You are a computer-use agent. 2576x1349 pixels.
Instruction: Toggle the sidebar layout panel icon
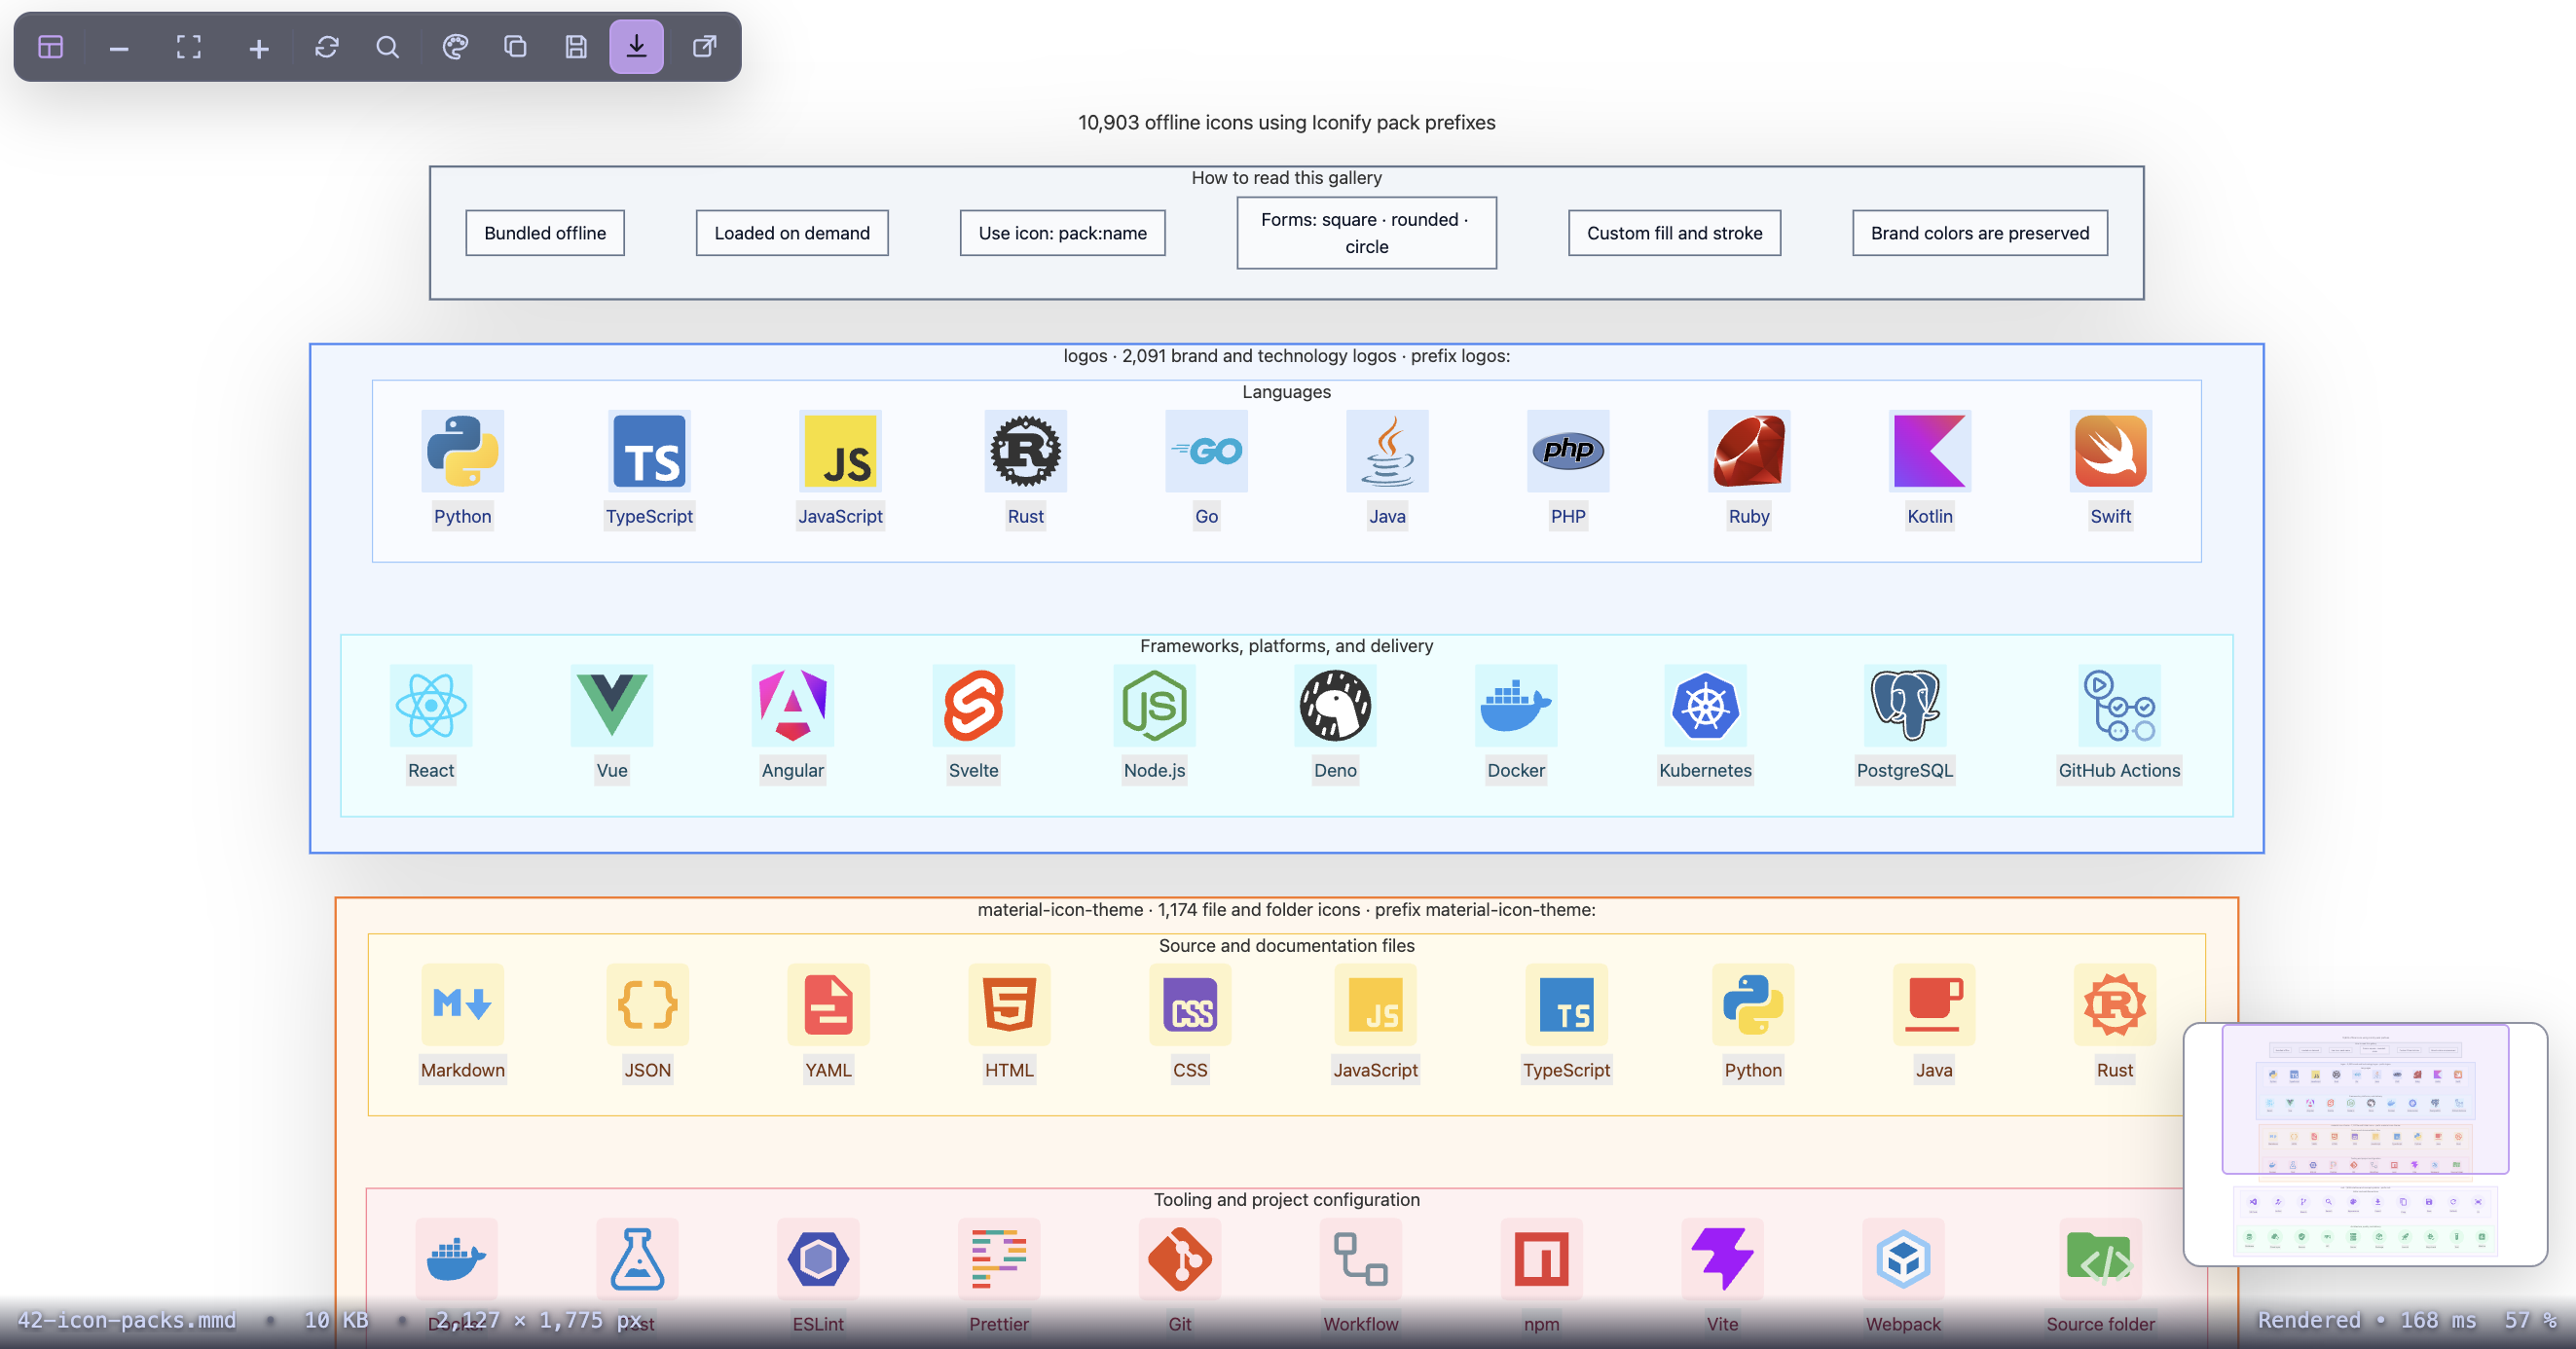(51, 47)
